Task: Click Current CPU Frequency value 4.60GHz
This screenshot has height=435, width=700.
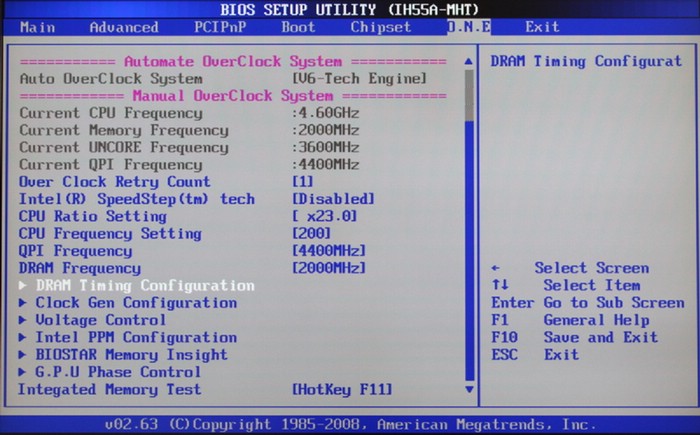Action: pos(325,113)
